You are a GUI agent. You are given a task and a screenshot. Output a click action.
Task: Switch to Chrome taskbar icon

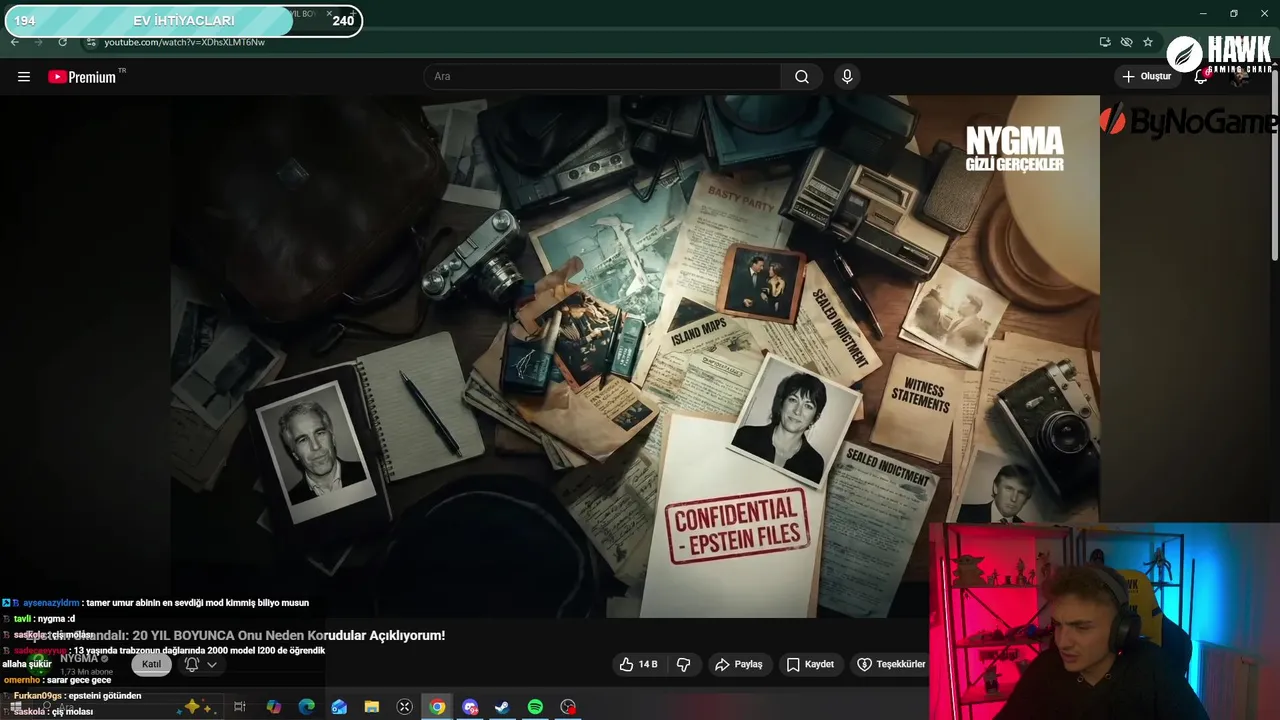pos(437,707)
